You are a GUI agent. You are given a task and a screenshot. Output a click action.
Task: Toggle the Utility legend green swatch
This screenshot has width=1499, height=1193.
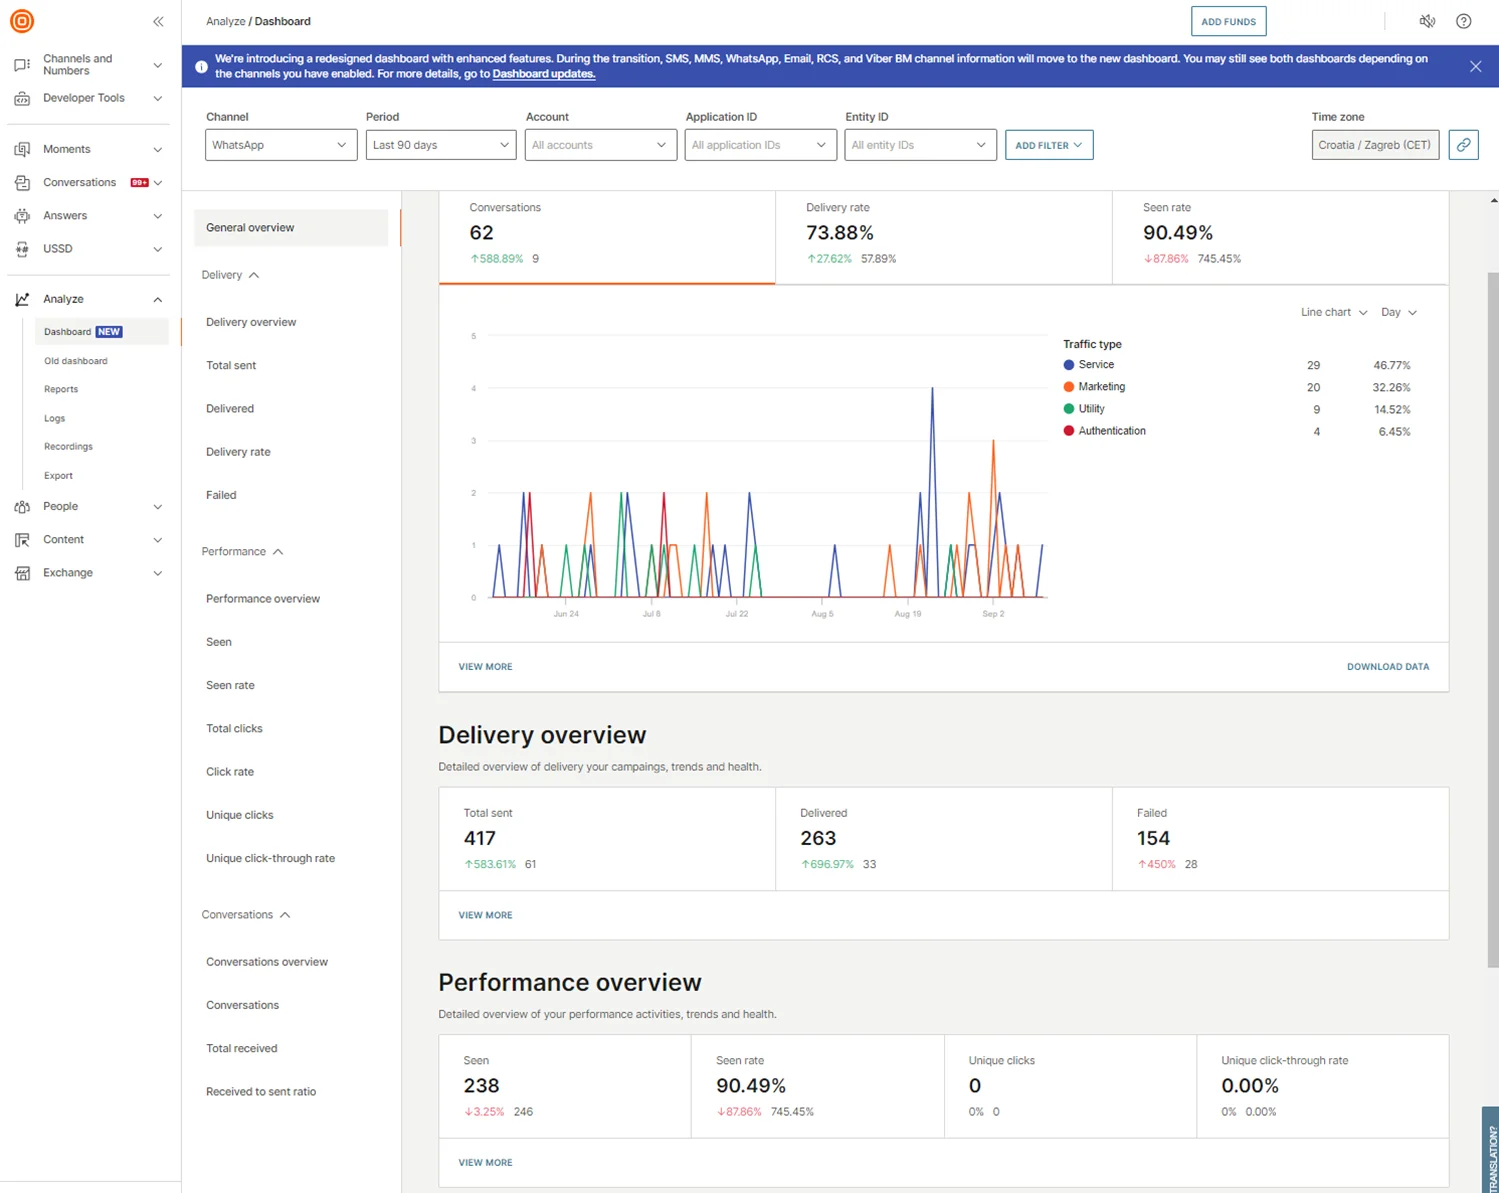[1068, 409]
